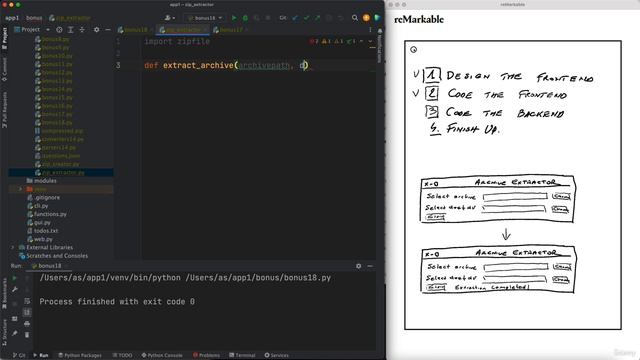
Task: Open the Terminal tool window
Action: pyautogui.click(x=242, y=356)
